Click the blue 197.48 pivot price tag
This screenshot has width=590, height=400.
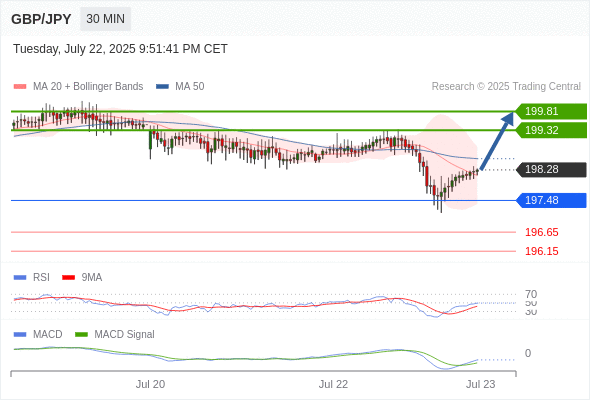click(550, 200)
